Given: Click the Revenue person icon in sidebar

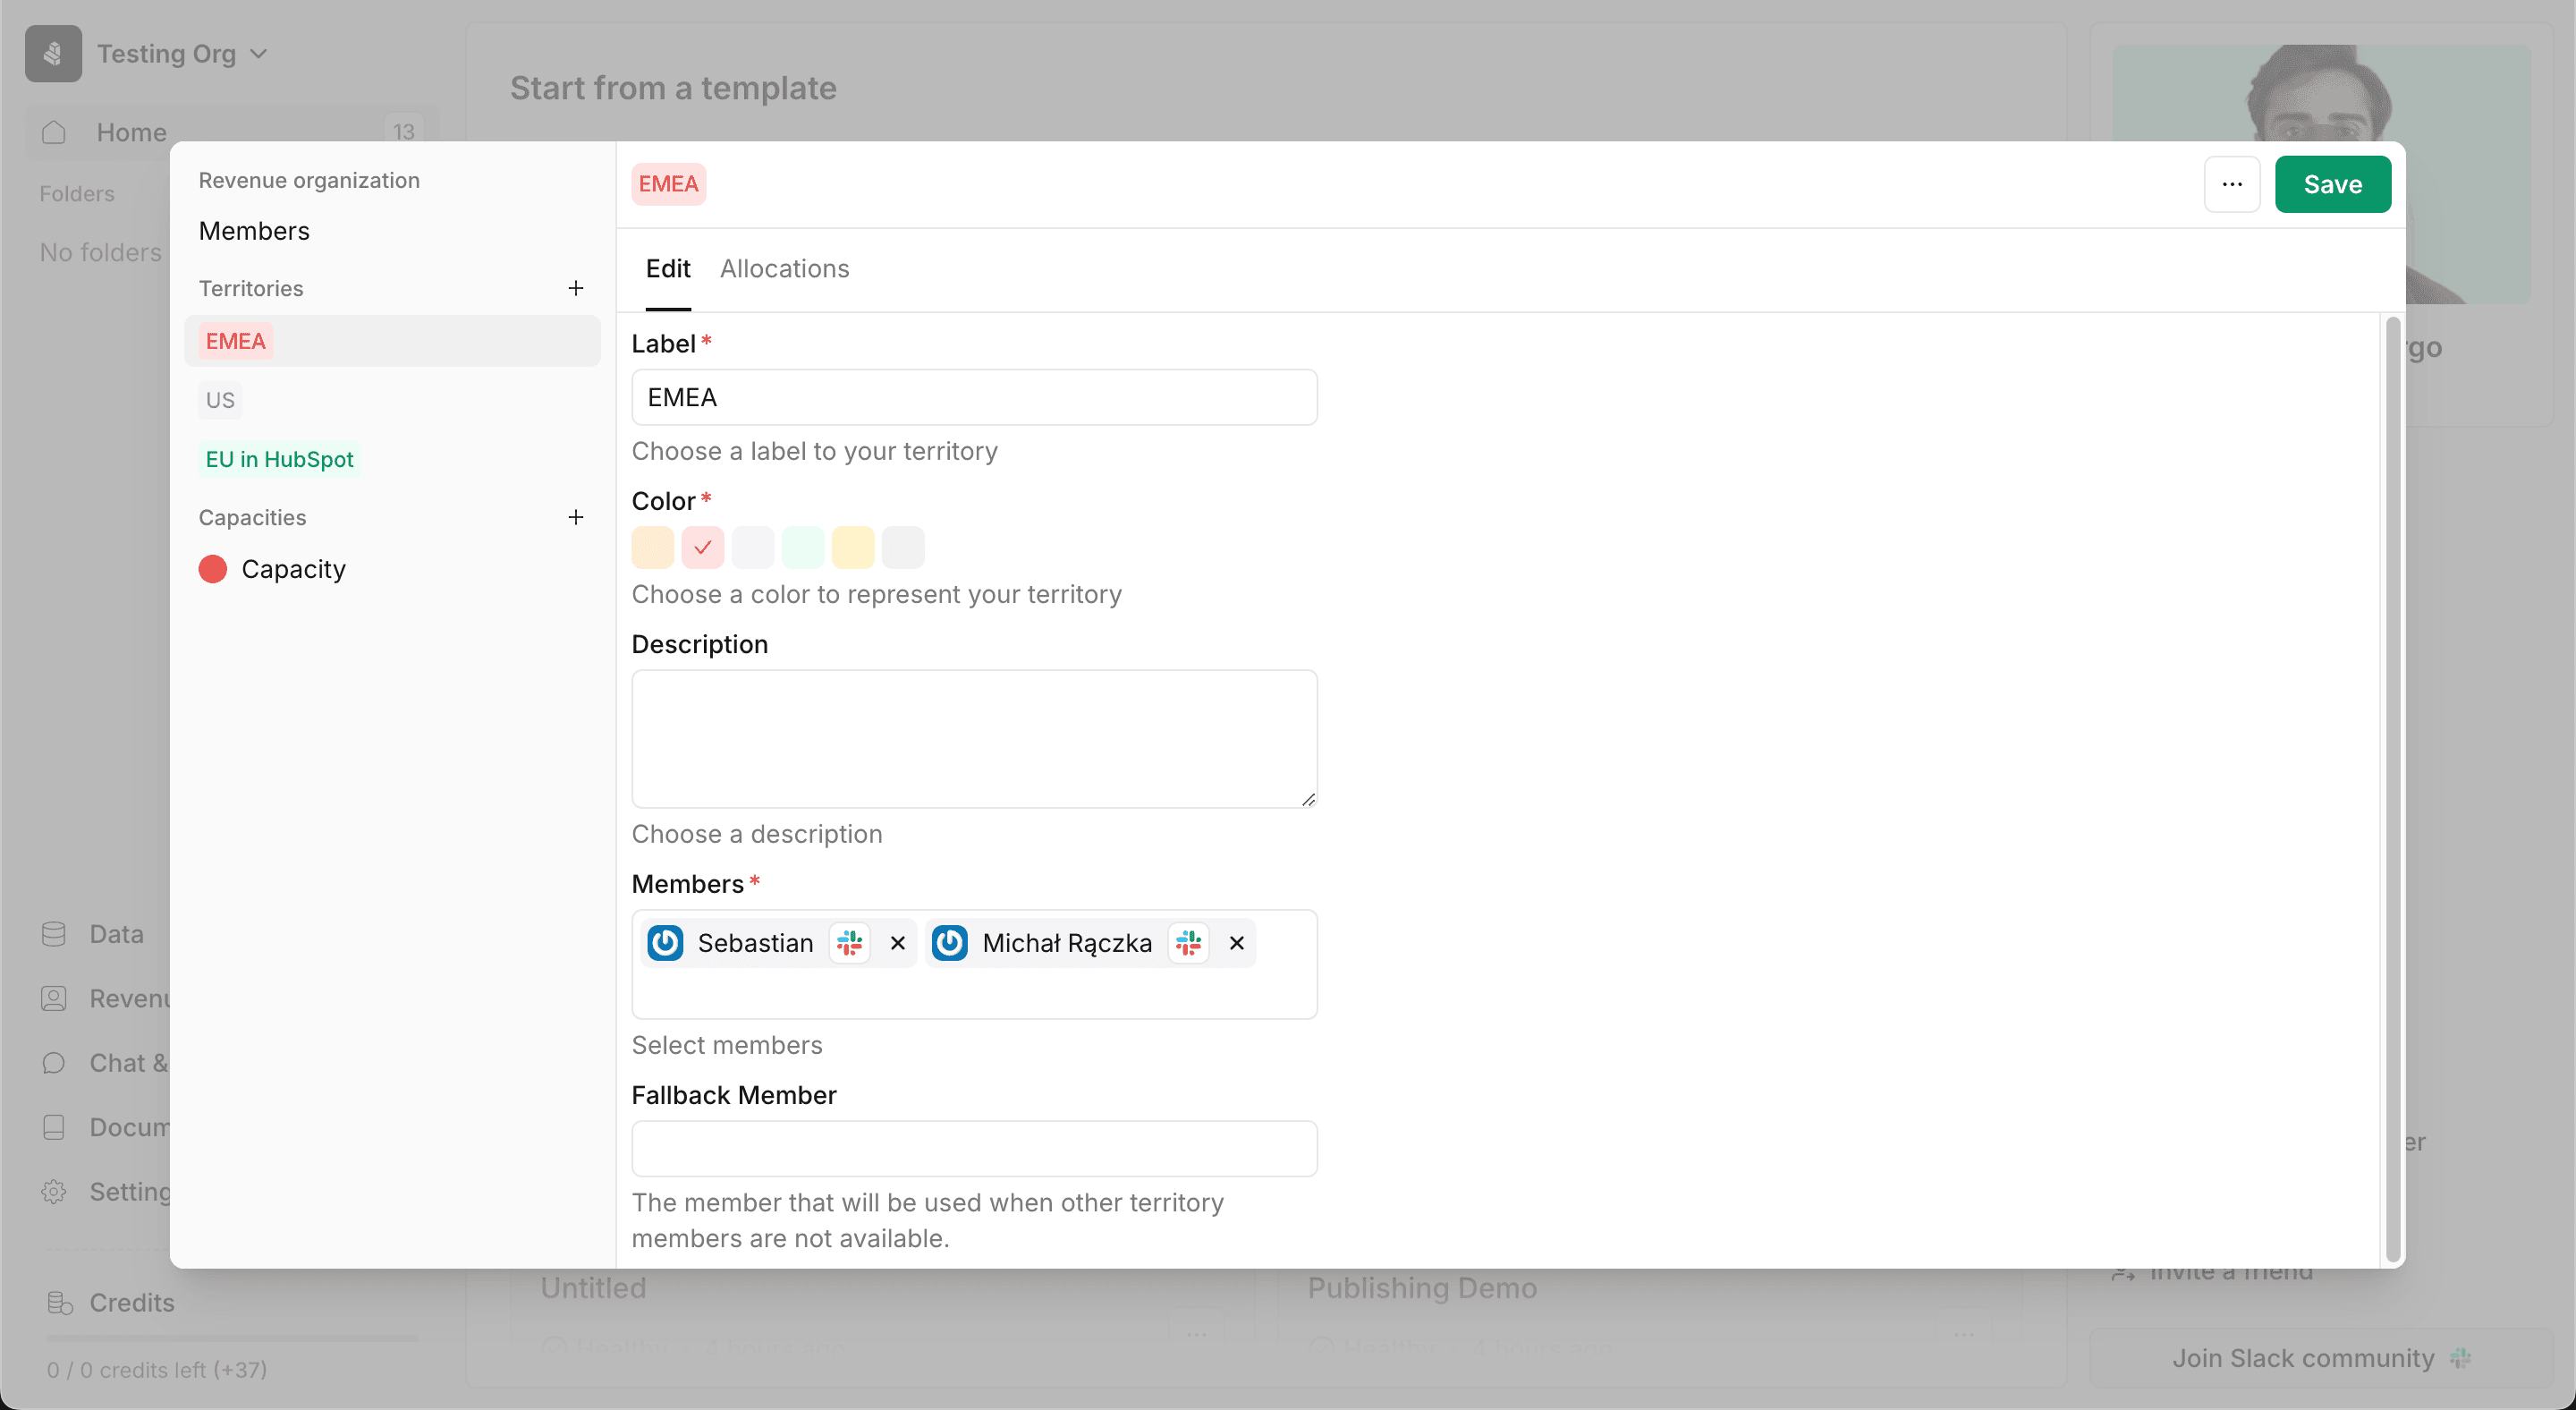Looking at the screenshot, I should [x=54, y=998].
